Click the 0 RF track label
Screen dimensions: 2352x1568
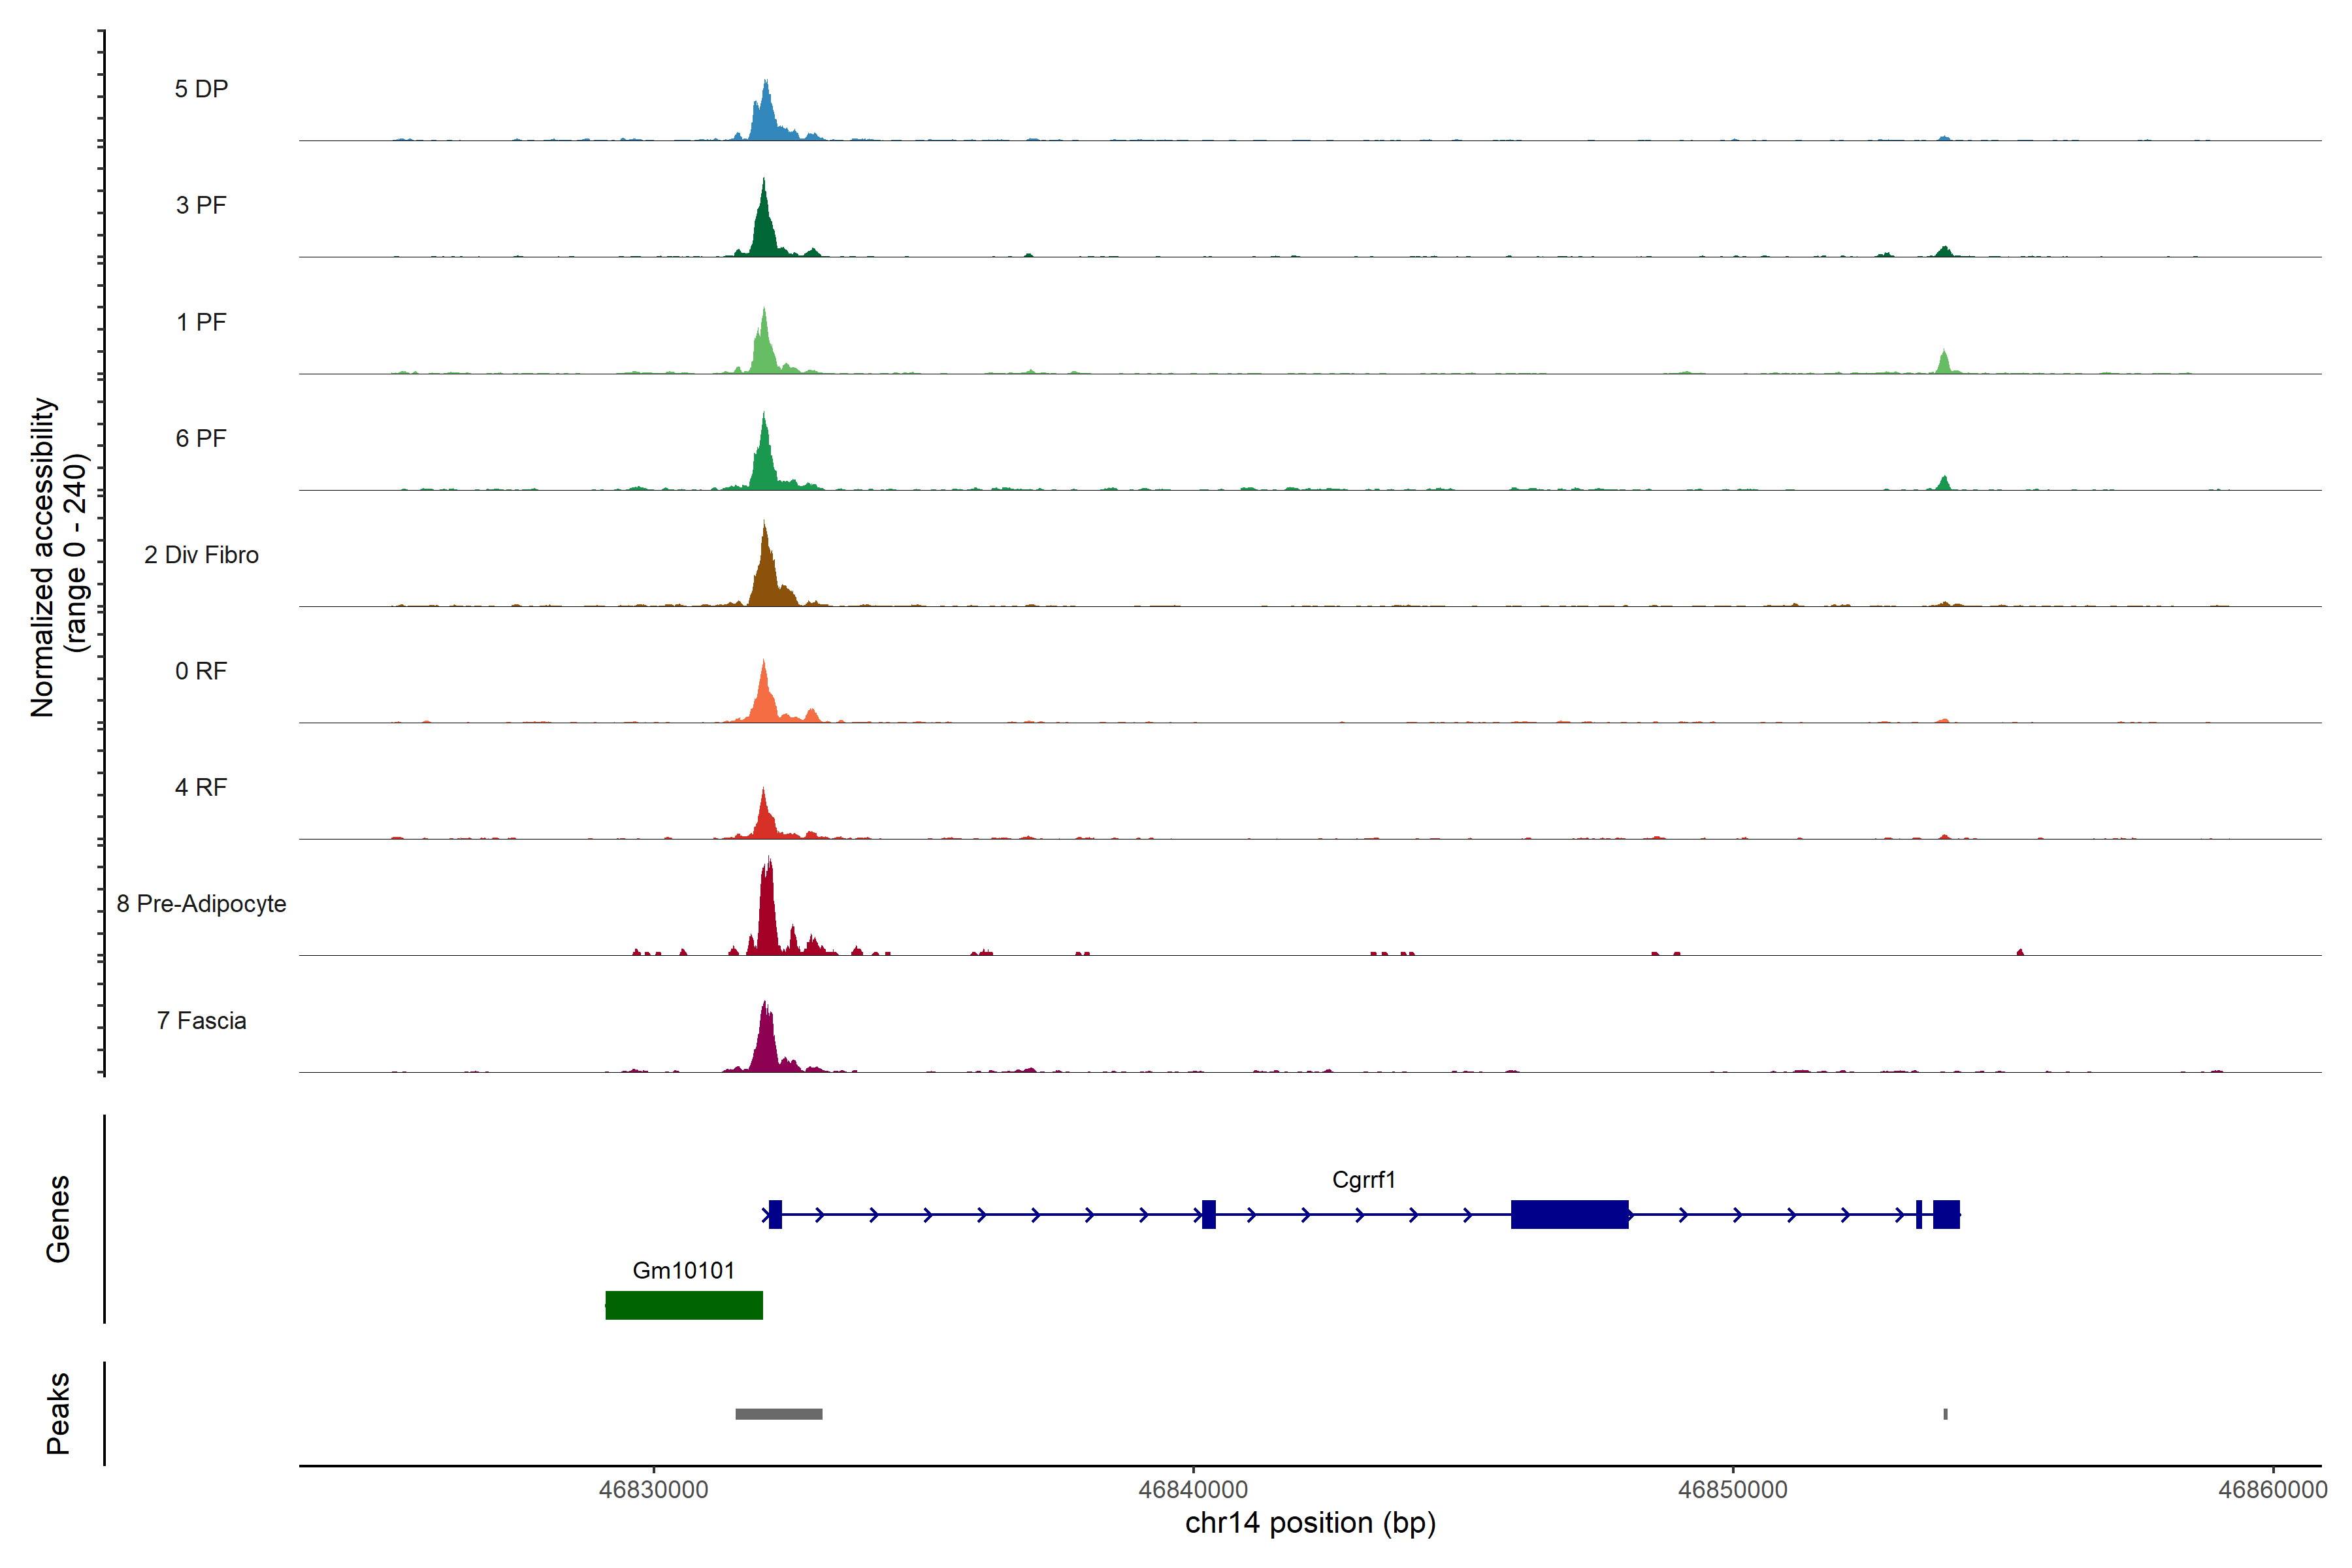tap(201, 671)
